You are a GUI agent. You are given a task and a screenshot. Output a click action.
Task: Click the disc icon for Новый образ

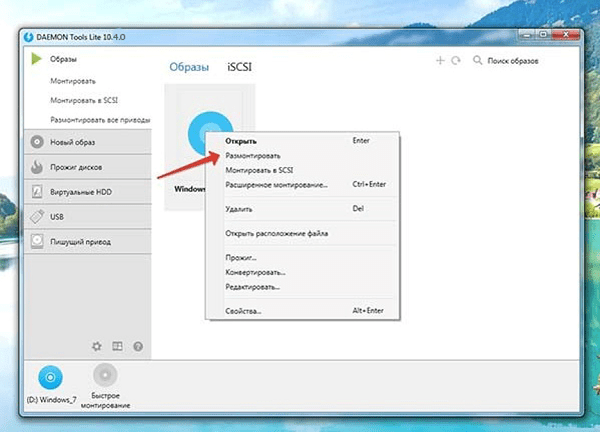(x=37, y=142)
